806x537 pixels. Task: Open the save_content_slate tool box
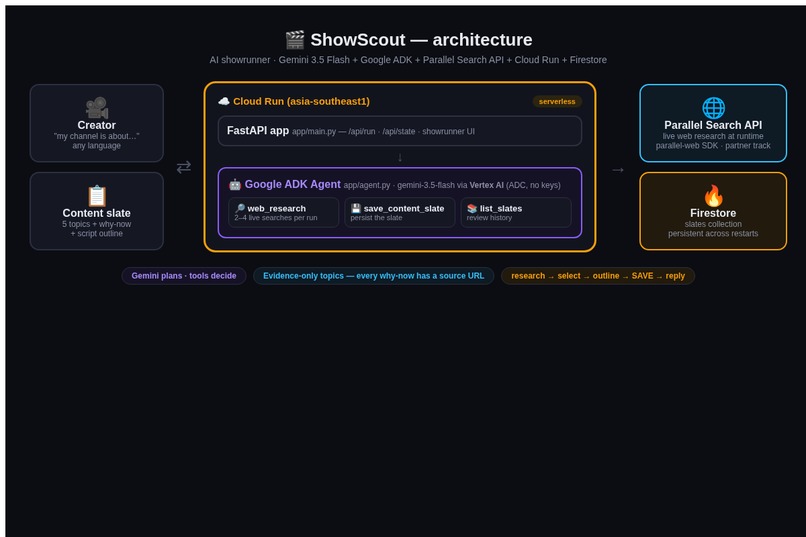[x=400, y=212]
